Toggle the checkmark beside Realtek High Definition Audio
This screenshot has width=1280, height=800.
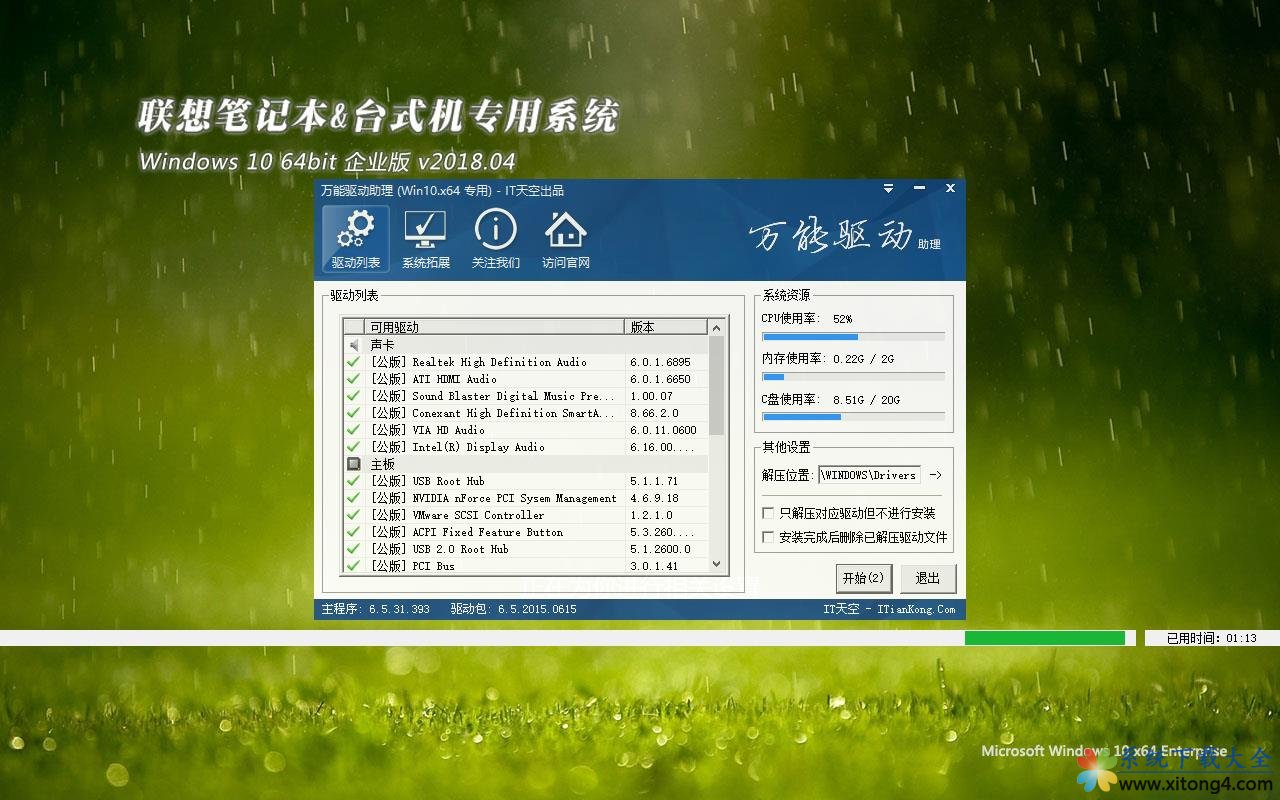click(353, 361)
